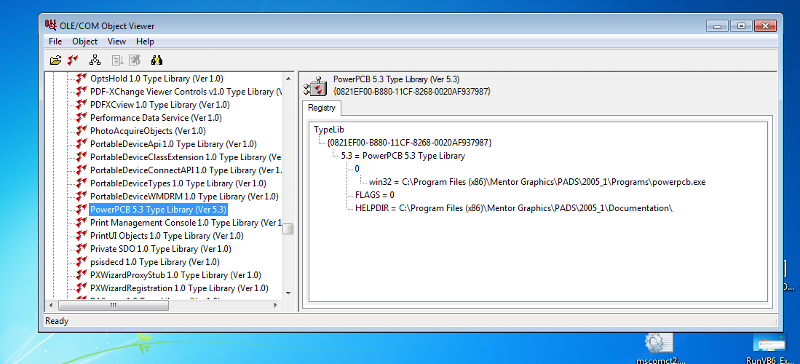This screenshot has width=800, height=364.
Task: Click the icon beside PortableDeviceTypes 1.0 entry
Action: [x=81, y=183]
